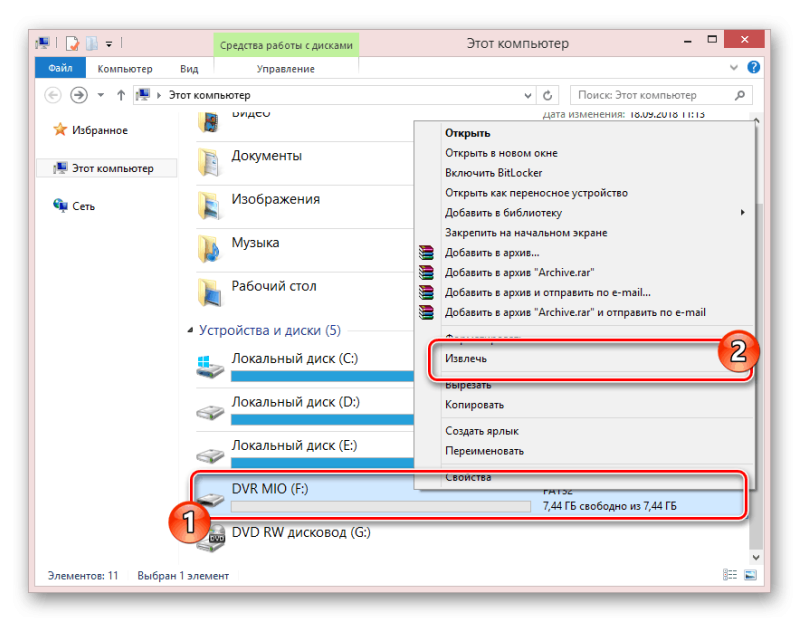Screen dimensions: 800x622
Task: Select Средства работы с дисками contextual tab
Action: (286, 45)
